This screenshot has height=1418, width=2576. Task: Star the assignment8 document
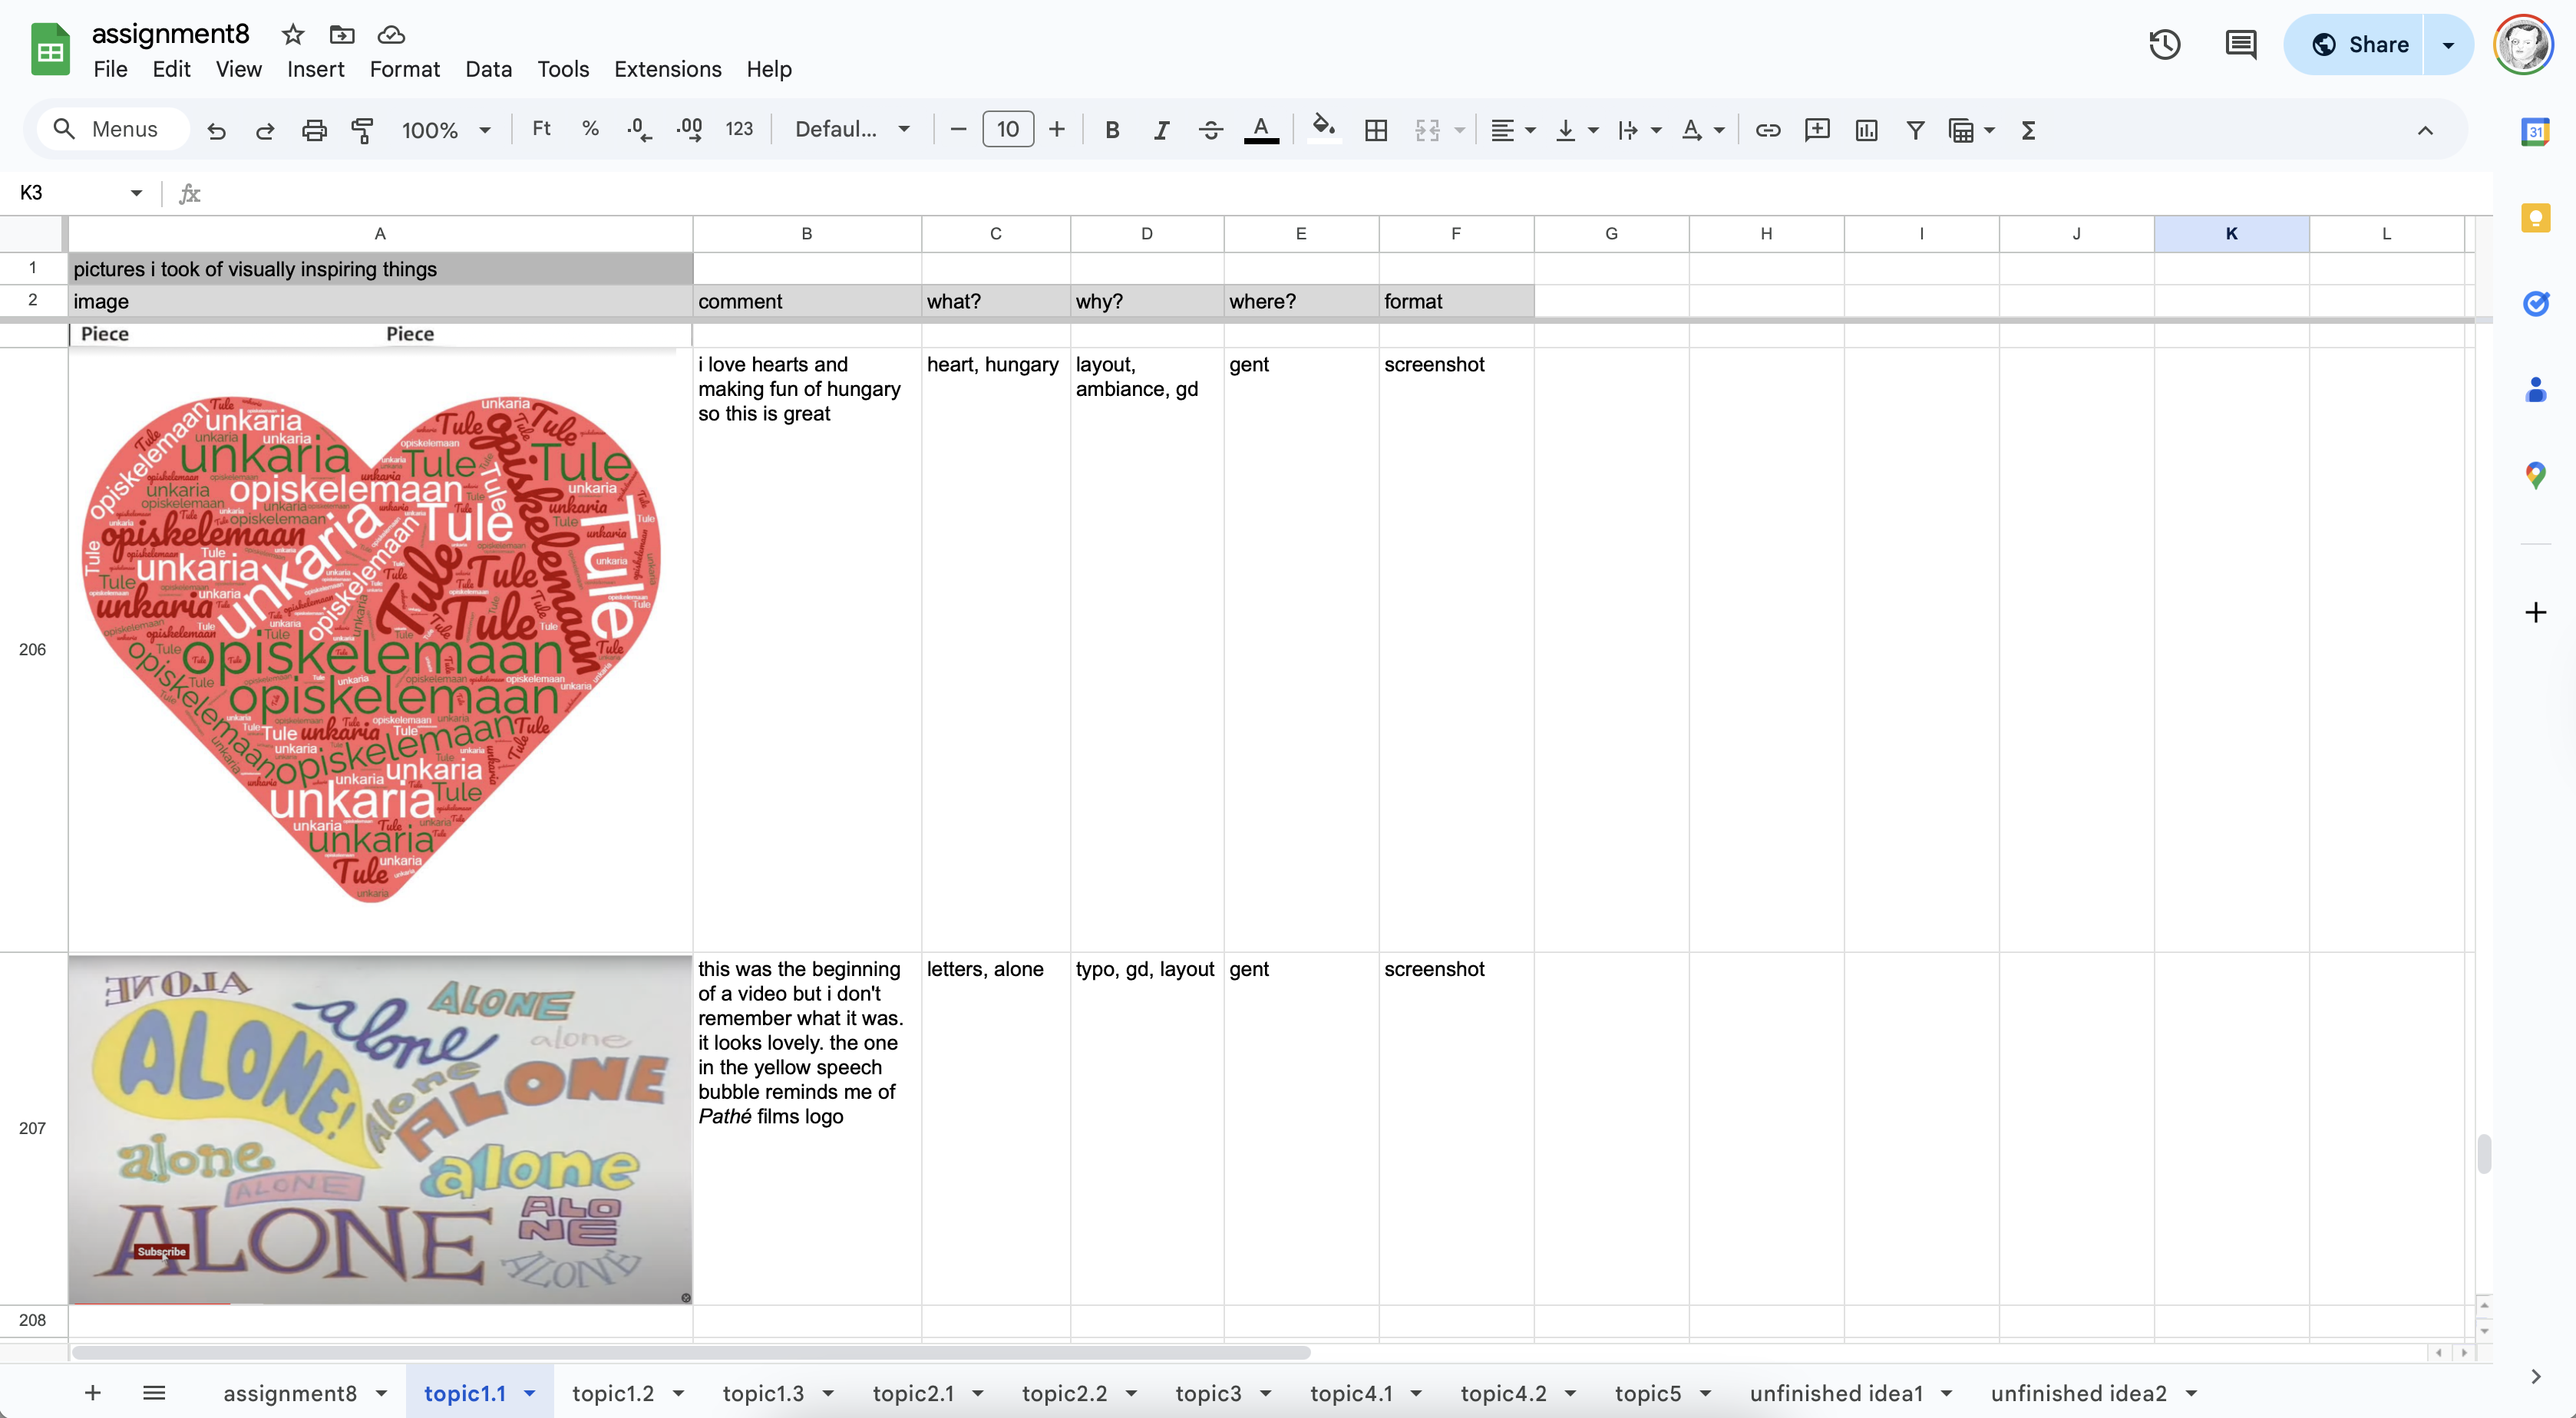292,35
